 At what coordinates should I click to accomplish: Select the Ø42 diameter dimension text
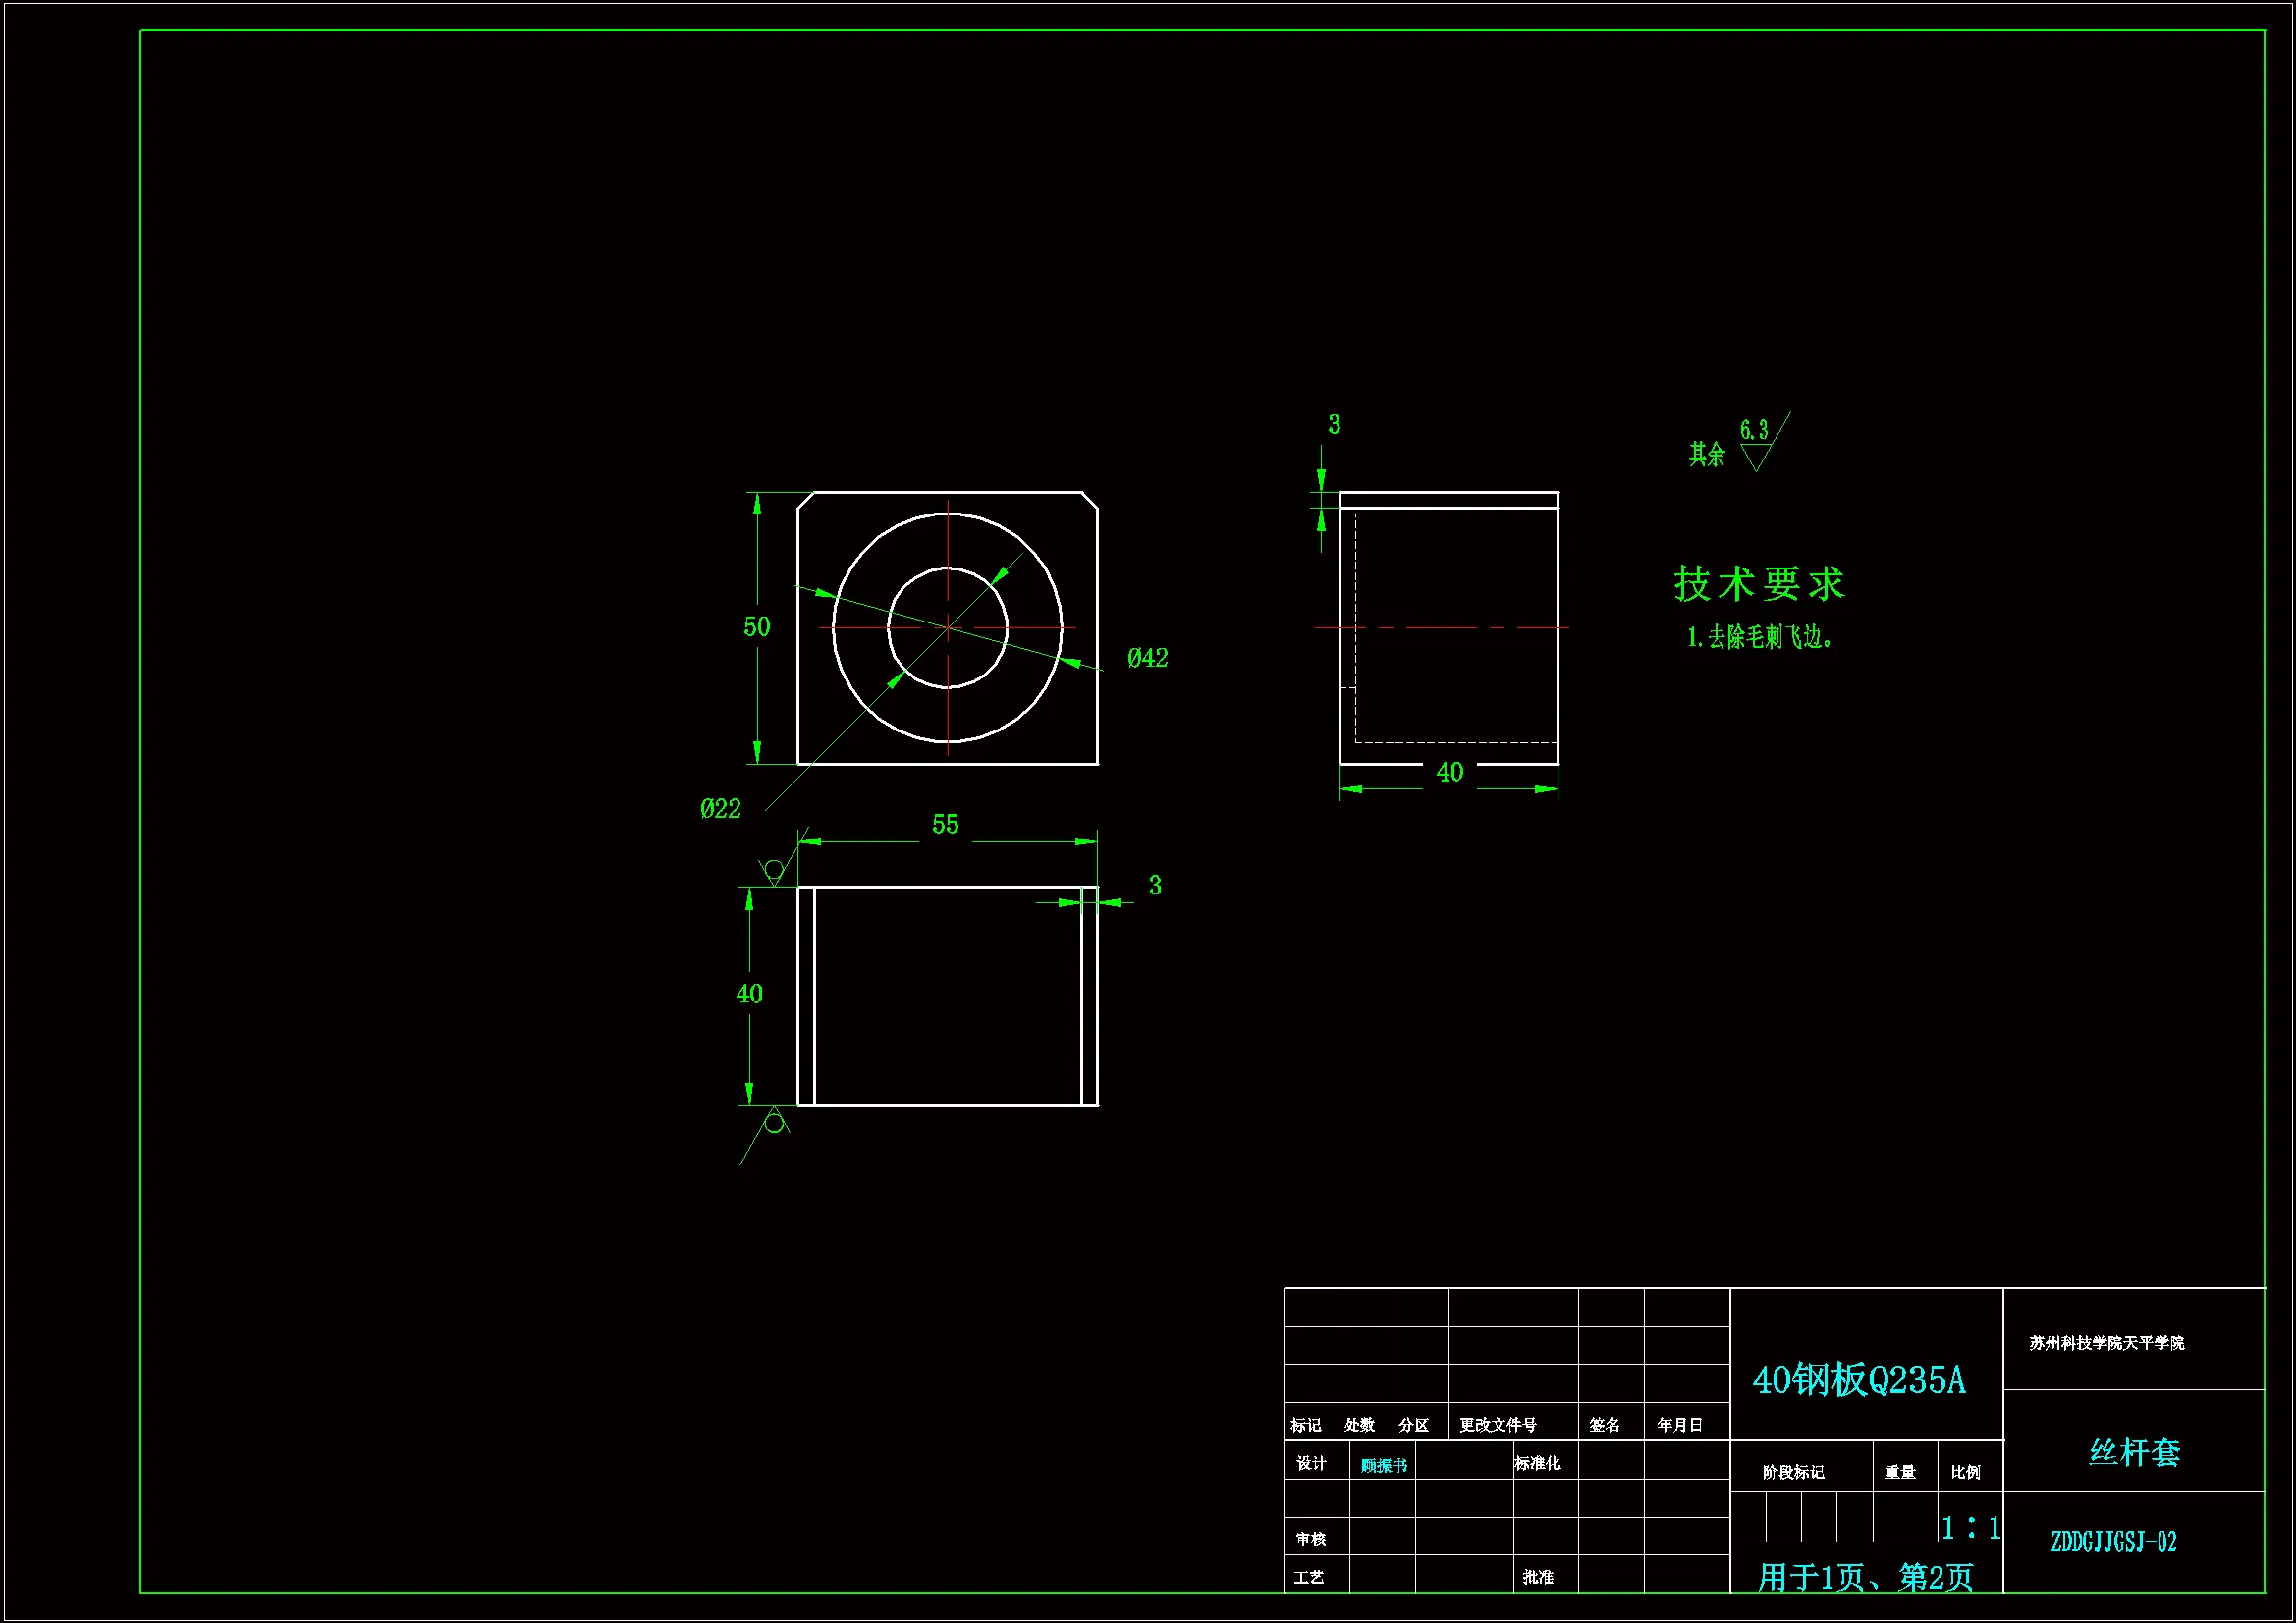tap(1147, 658)
